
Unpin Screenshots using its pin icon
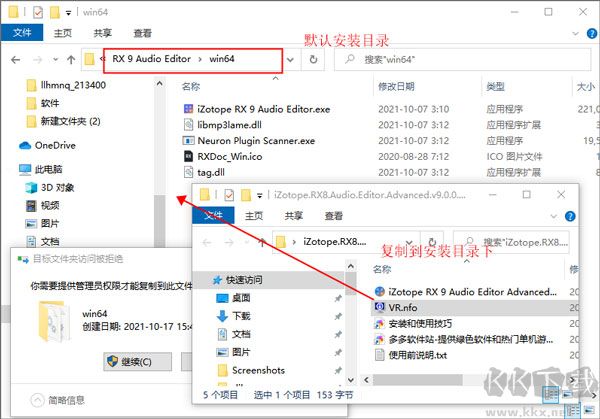coord(338,370)
